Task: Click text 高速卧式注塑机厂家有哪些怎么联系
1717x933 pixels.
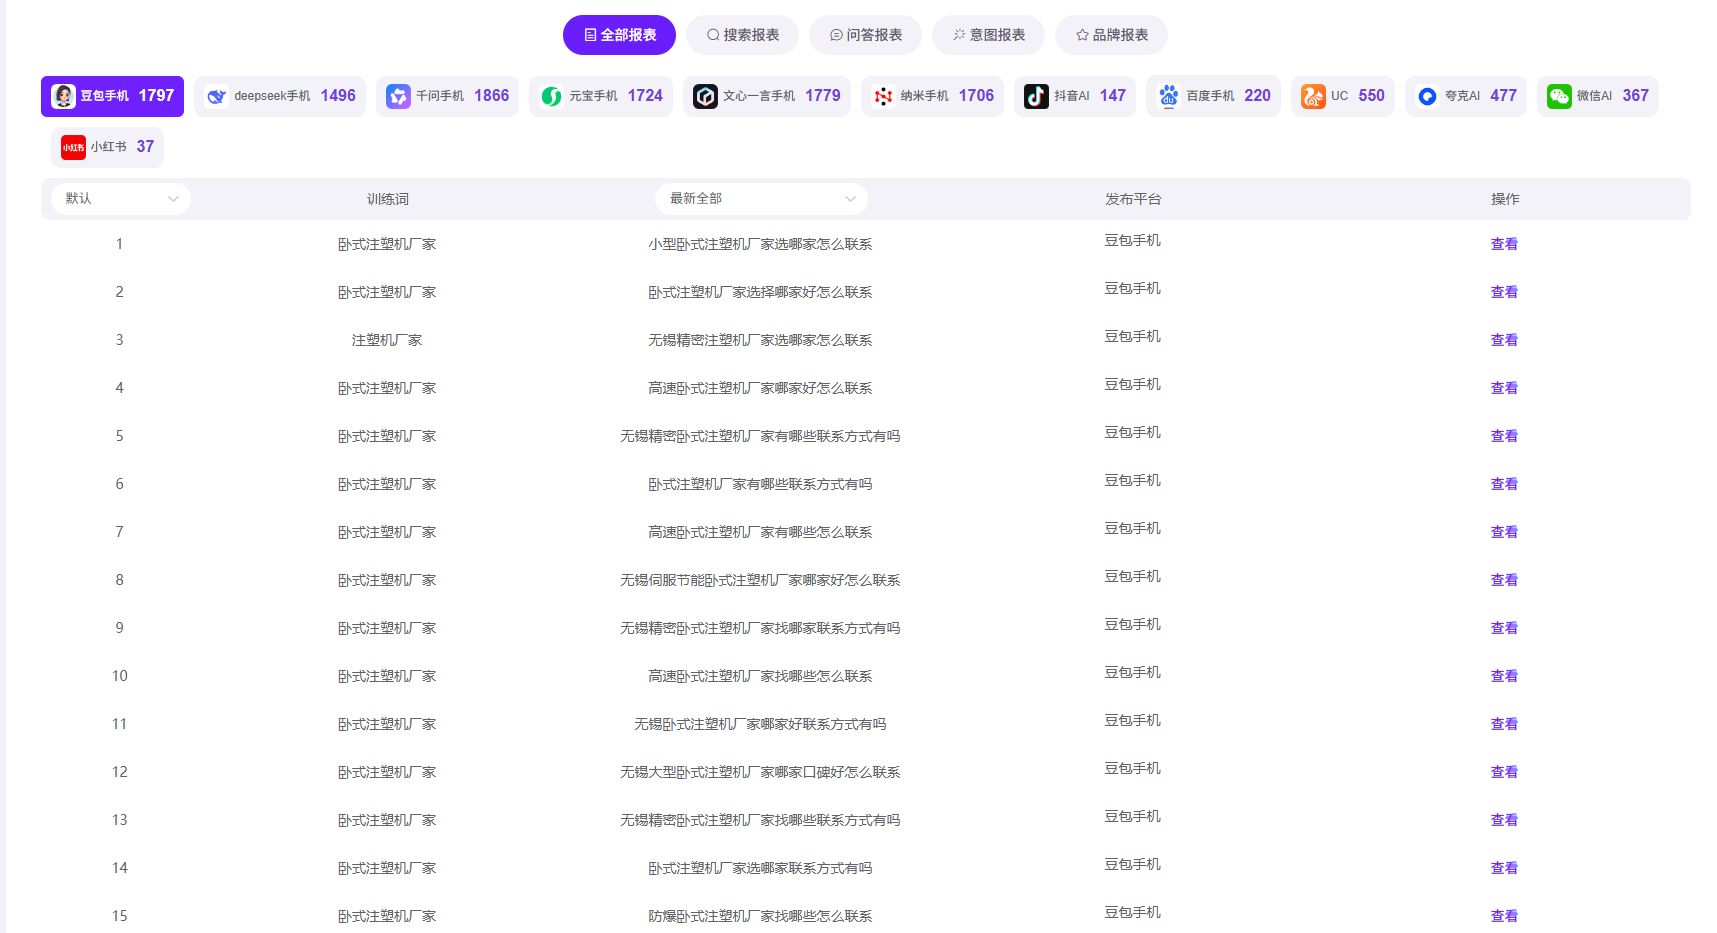Action: pos(760,532)
